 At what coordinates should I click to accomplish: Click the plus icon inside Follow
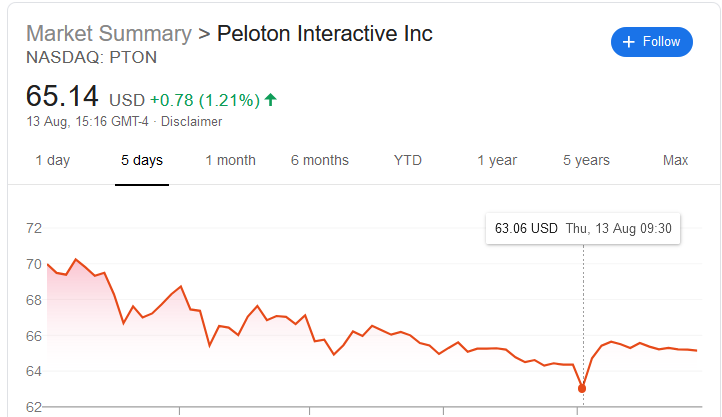tap(629, 42)
